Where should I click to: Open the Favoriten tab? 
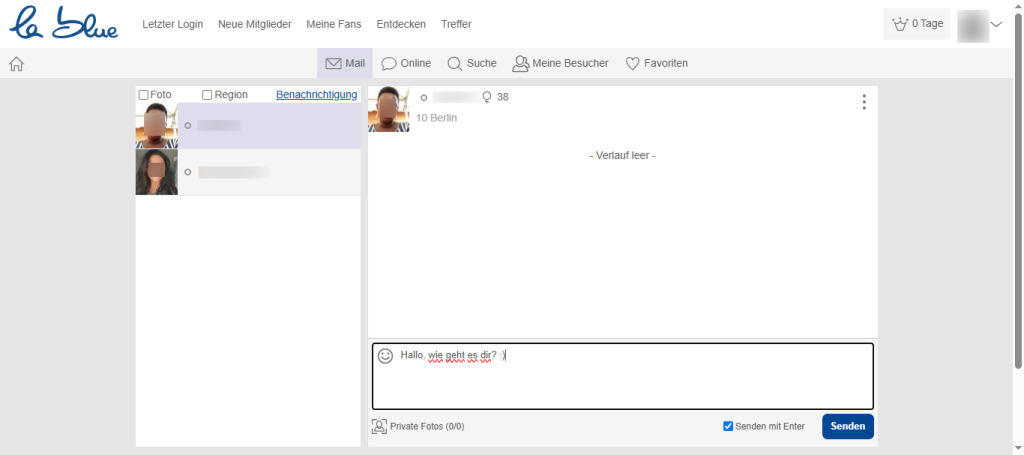coord(656,63)
